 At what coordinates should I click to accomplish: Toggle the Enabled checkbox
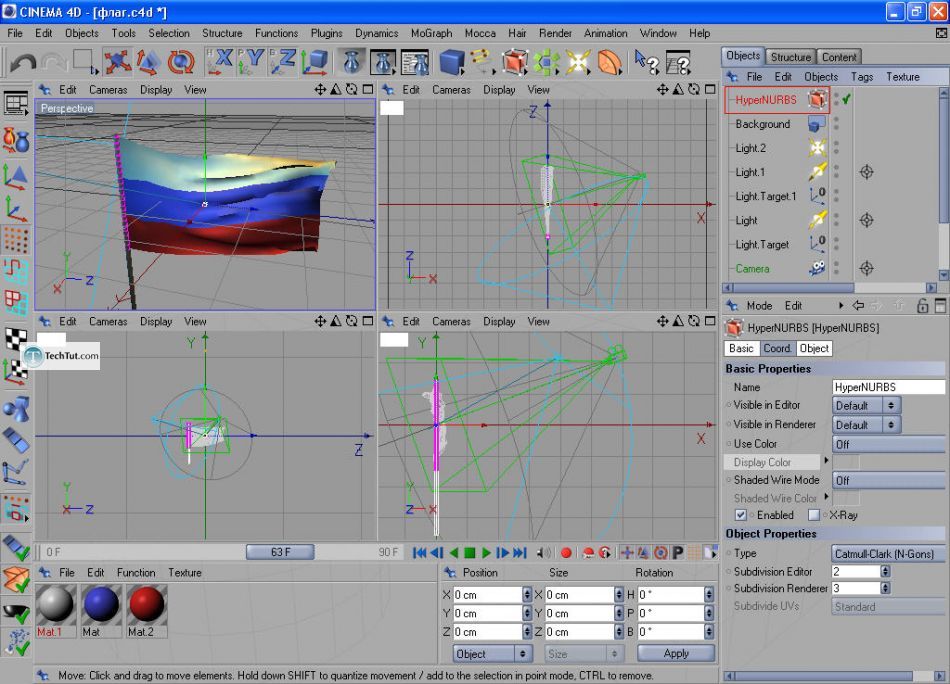pos(740,515)
